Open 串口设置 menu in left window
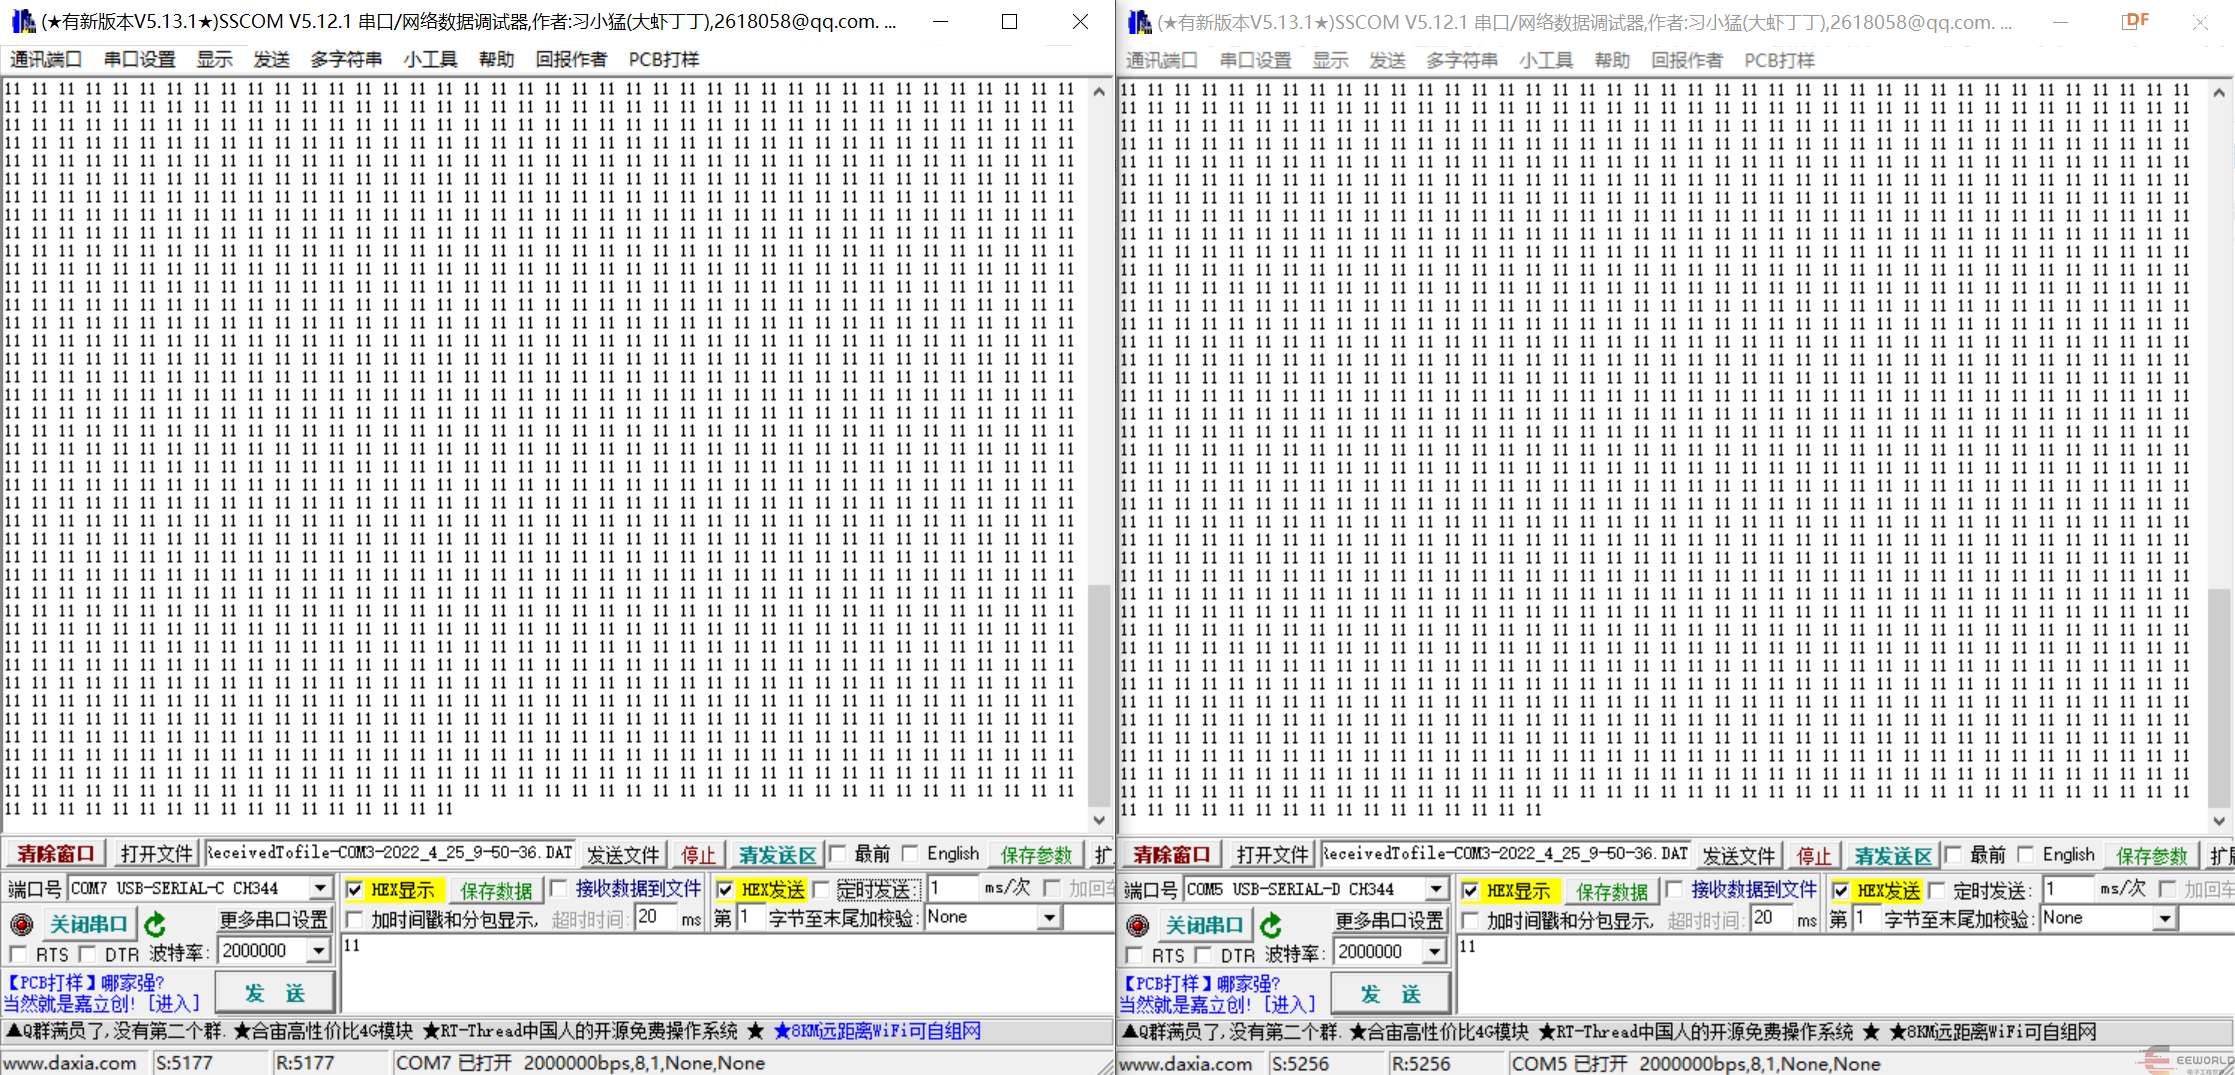The height and width of the screenshot is (1075, 2235). pyautogui.click(x=140, y=59)
